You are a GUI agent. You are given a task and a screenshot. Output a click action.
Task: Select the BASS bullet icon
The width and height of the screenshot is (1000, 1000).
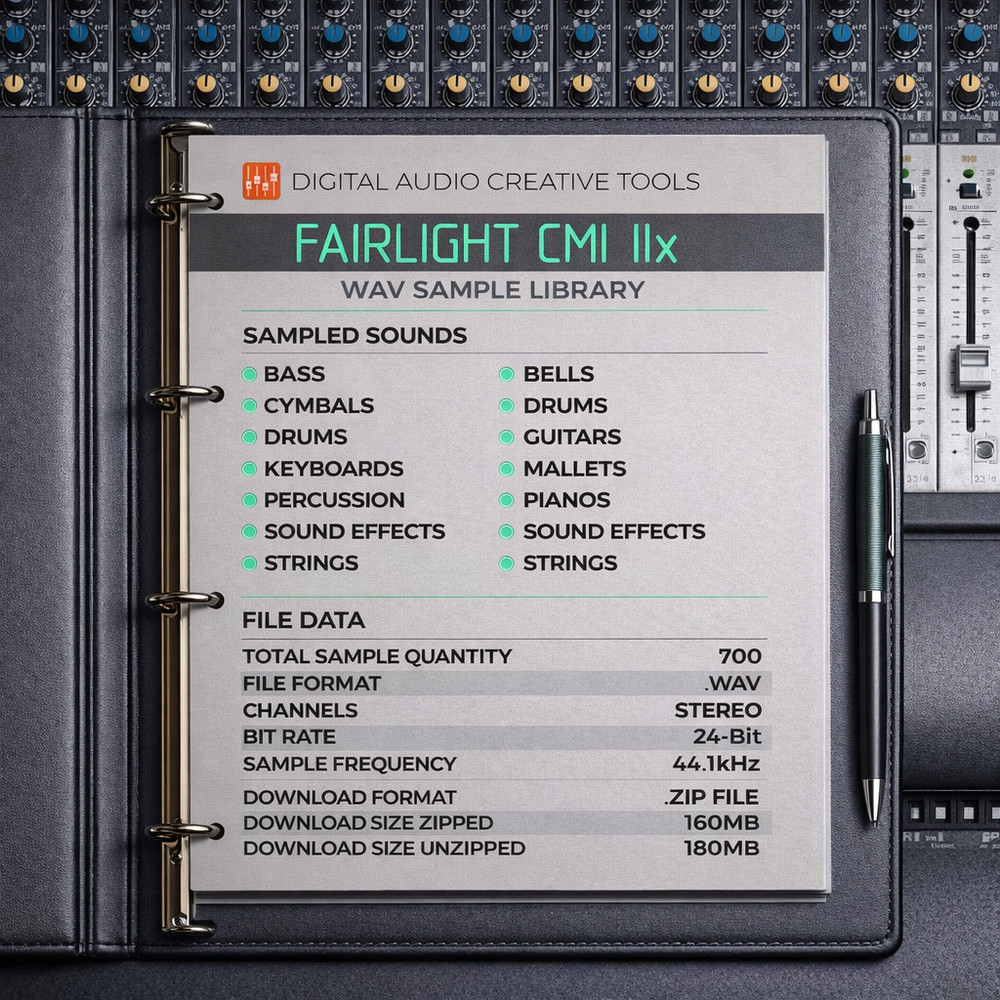tap(249, 374)
